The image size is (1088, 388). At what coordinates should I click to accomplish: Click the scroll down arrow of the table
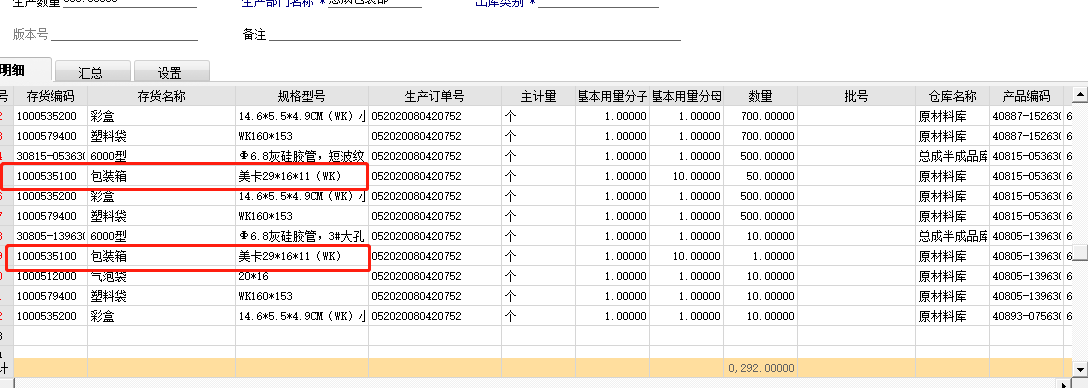1080,368
